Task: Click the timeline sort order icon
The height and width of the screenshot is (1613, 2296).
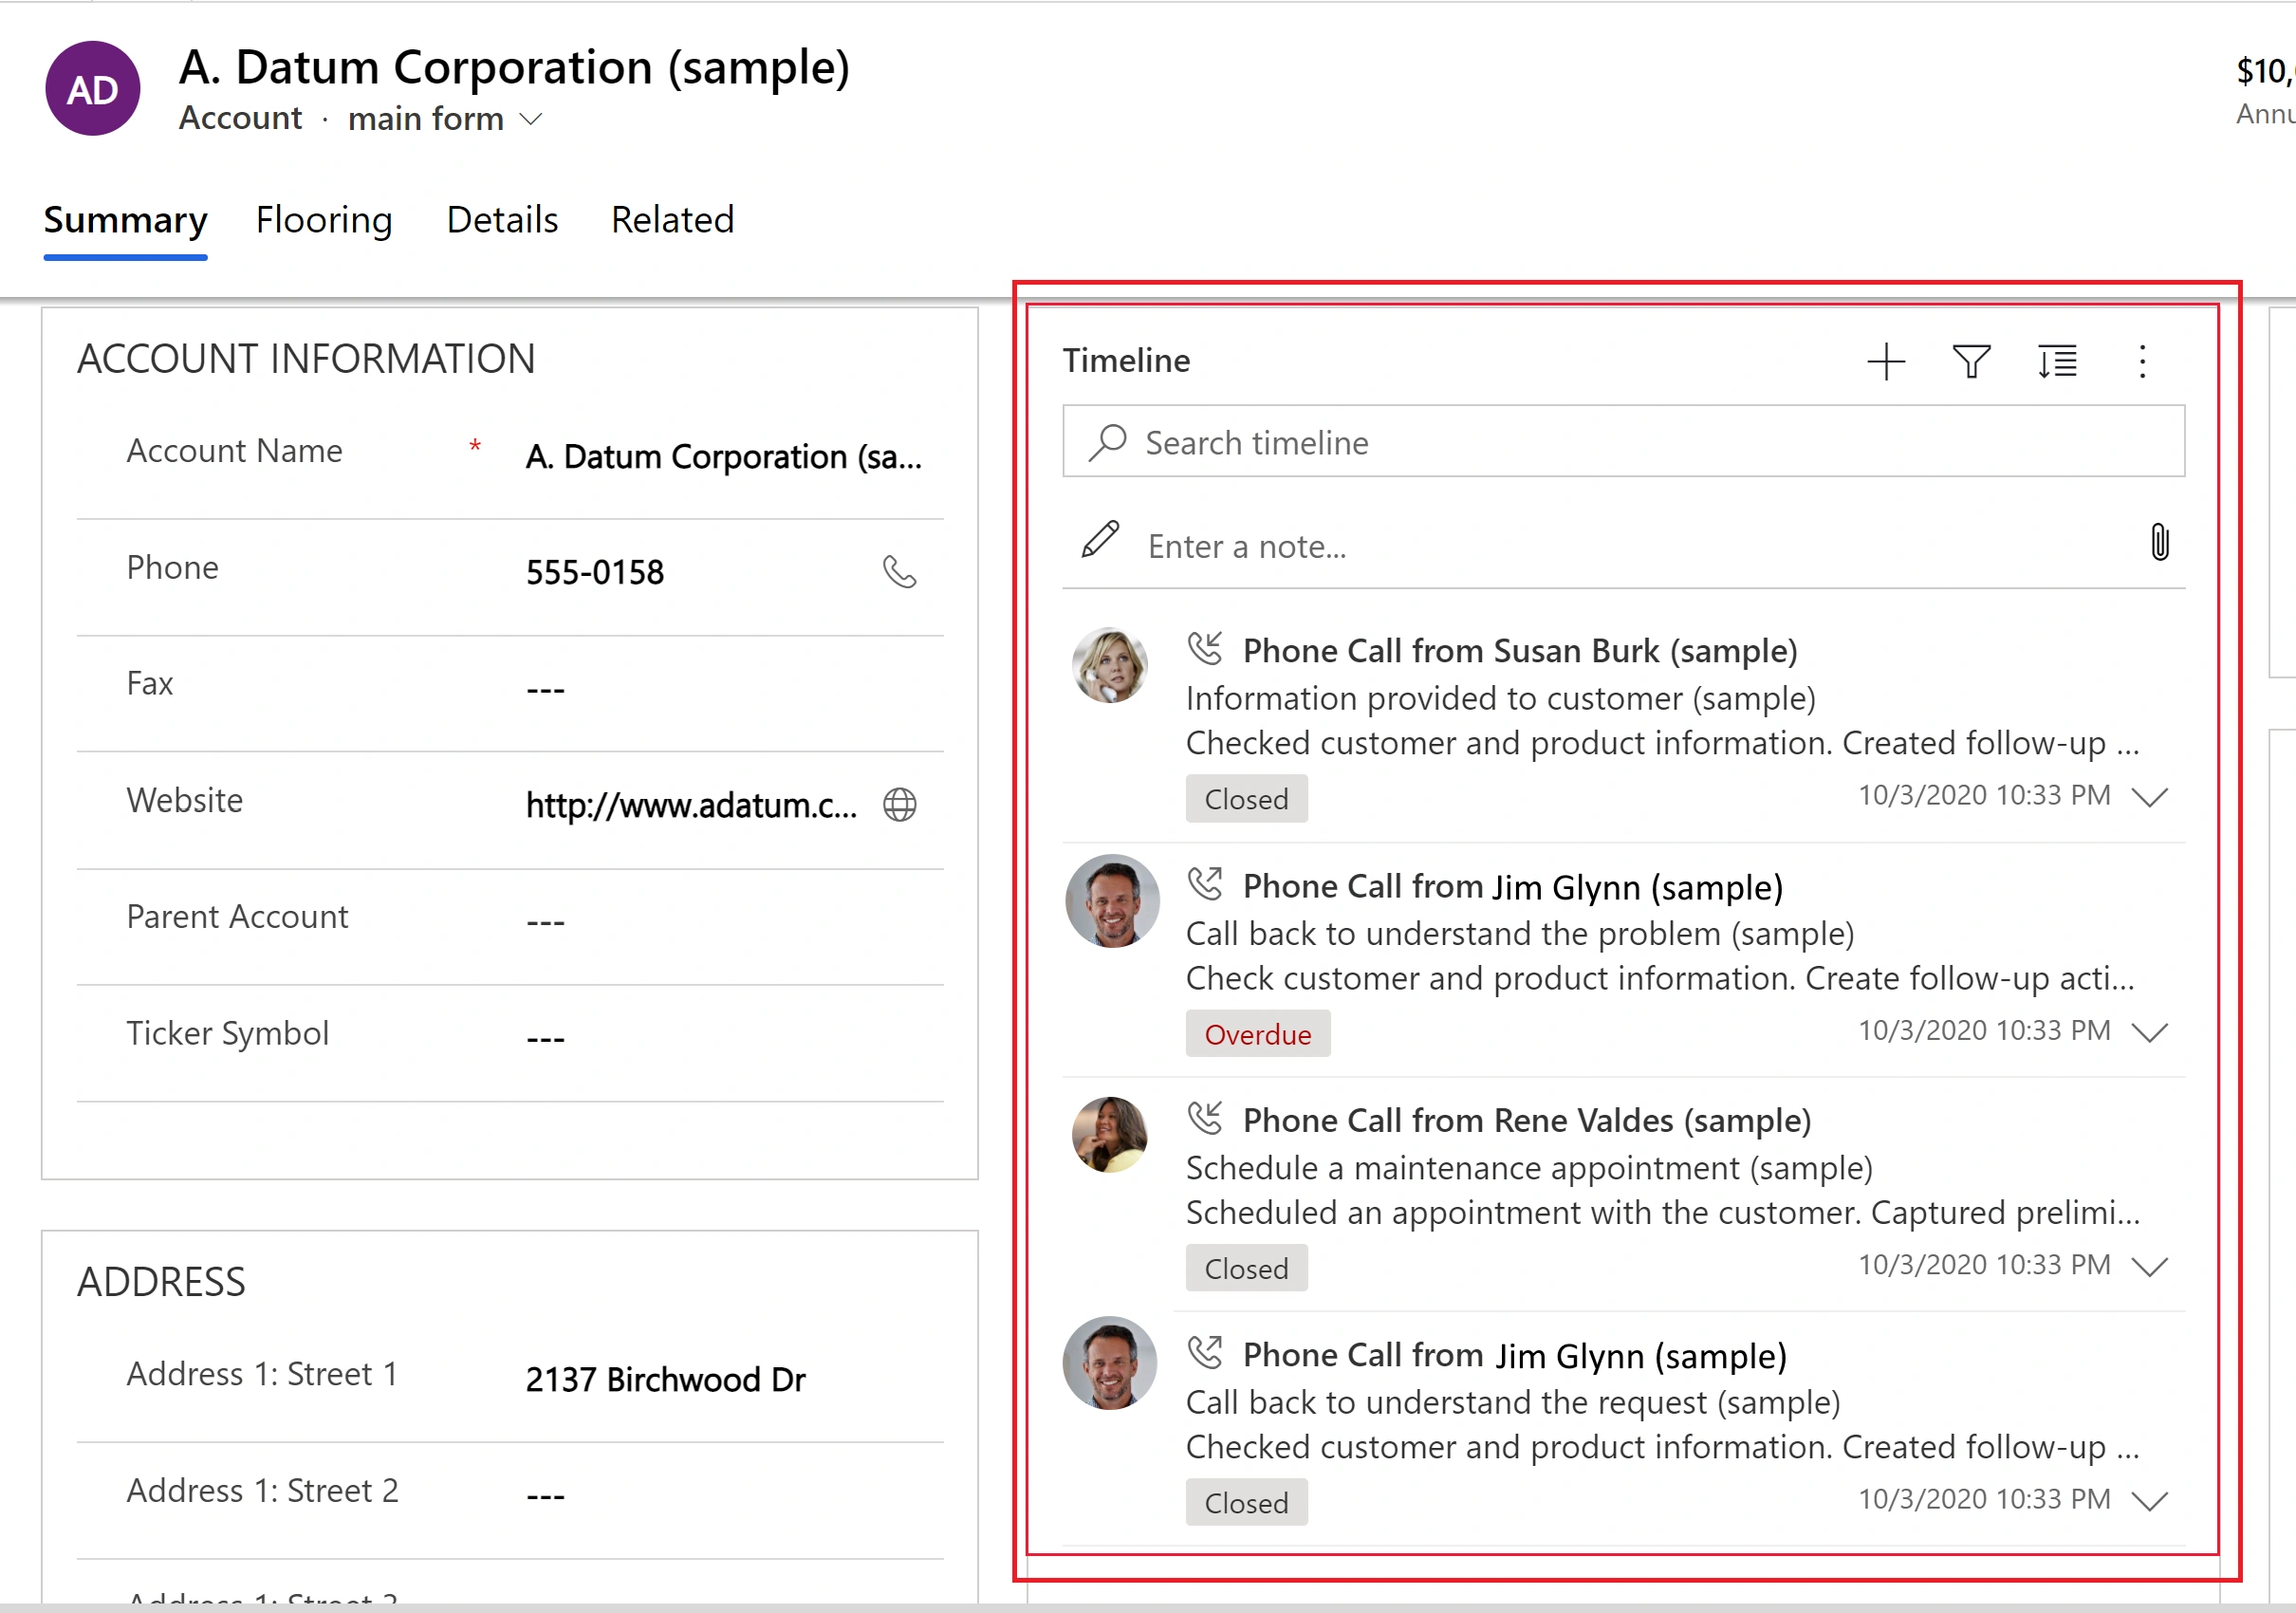Action: (2057, 361)
